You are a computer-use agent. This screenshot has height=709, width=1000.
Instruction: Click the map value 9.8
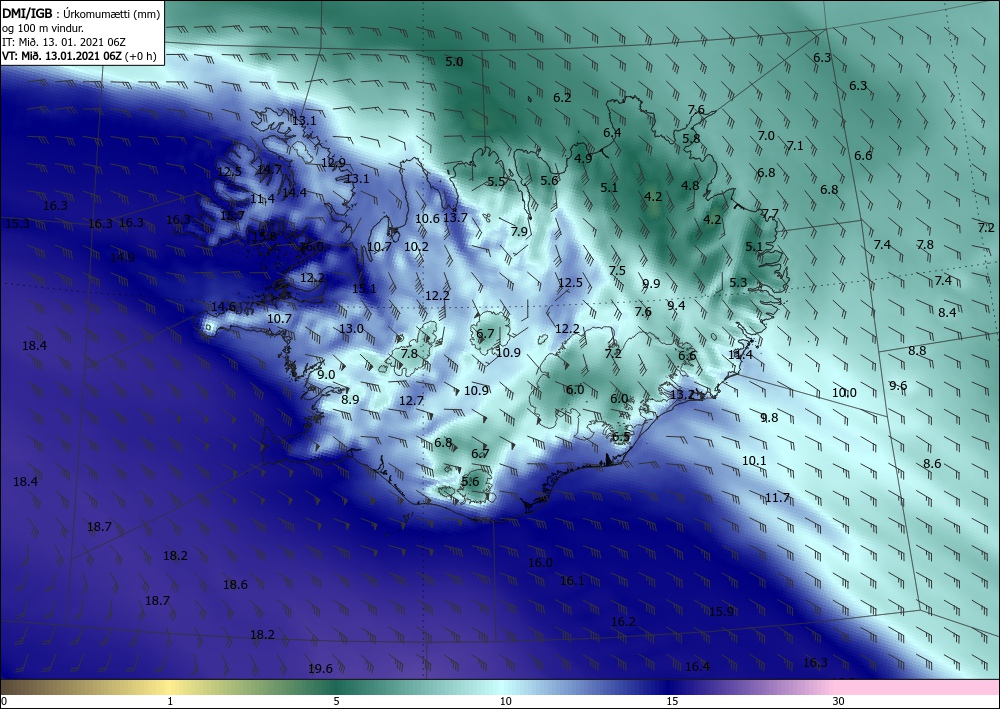pos(770,418)
